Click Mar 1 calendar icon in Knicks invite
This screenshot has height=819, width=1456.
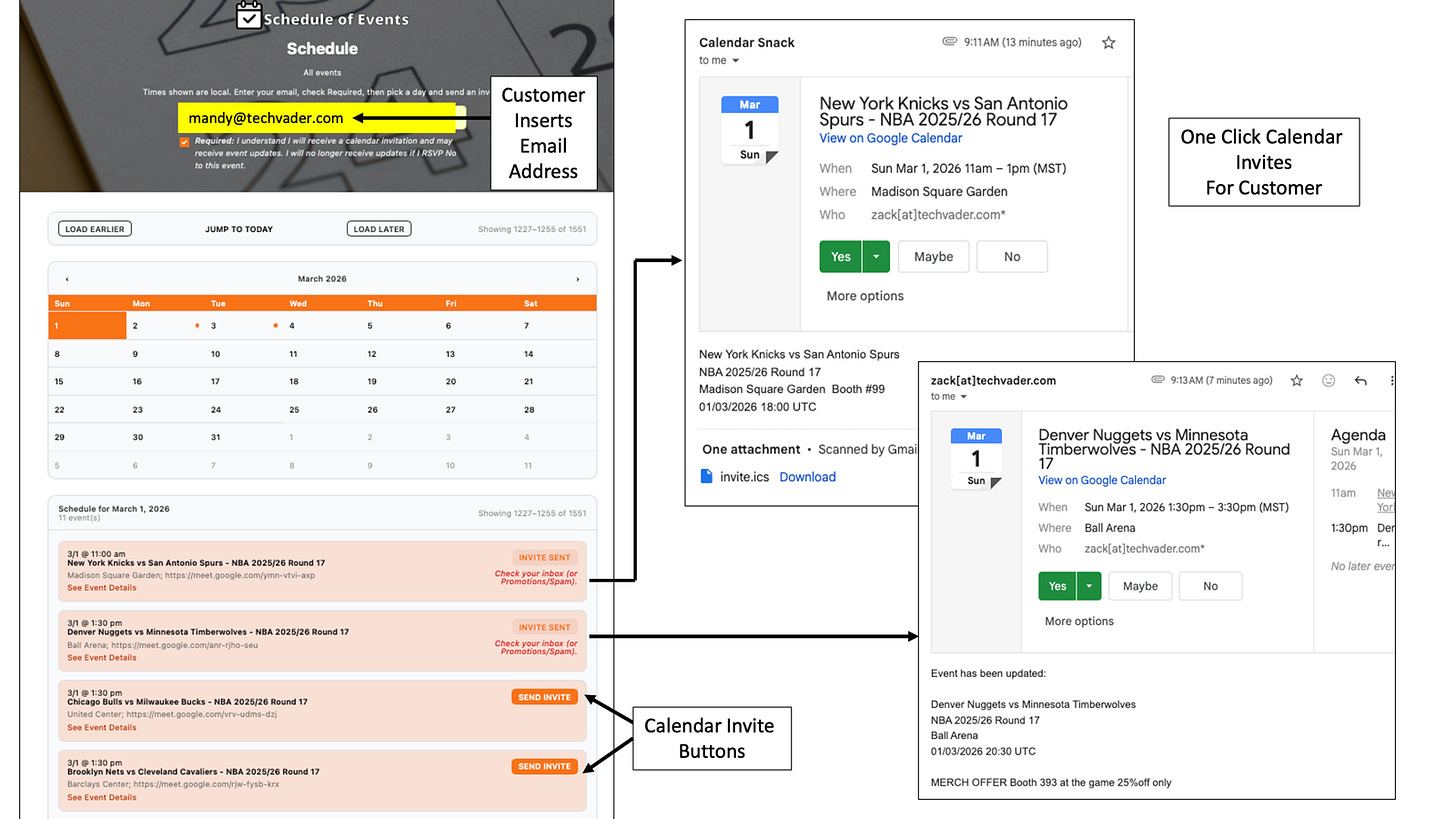coord(749,130)
